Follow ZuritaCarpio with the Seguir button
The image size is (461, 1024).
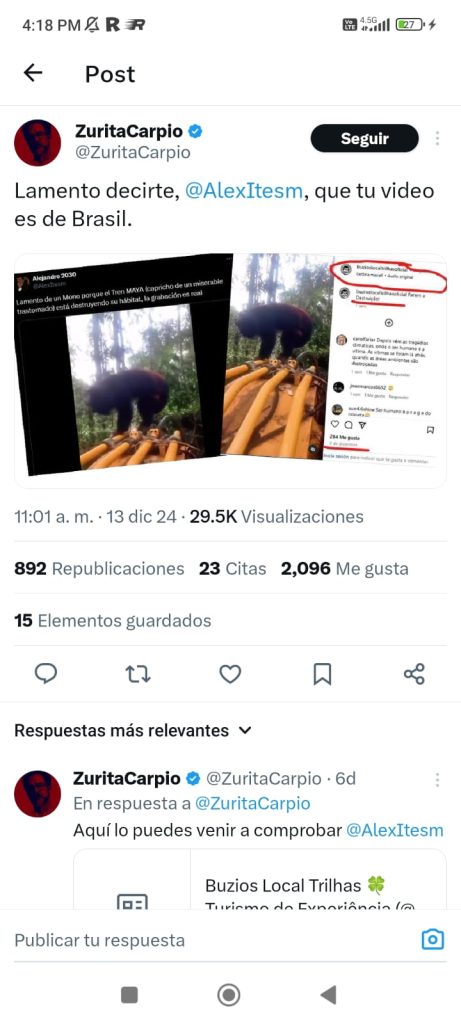(364, 138)
